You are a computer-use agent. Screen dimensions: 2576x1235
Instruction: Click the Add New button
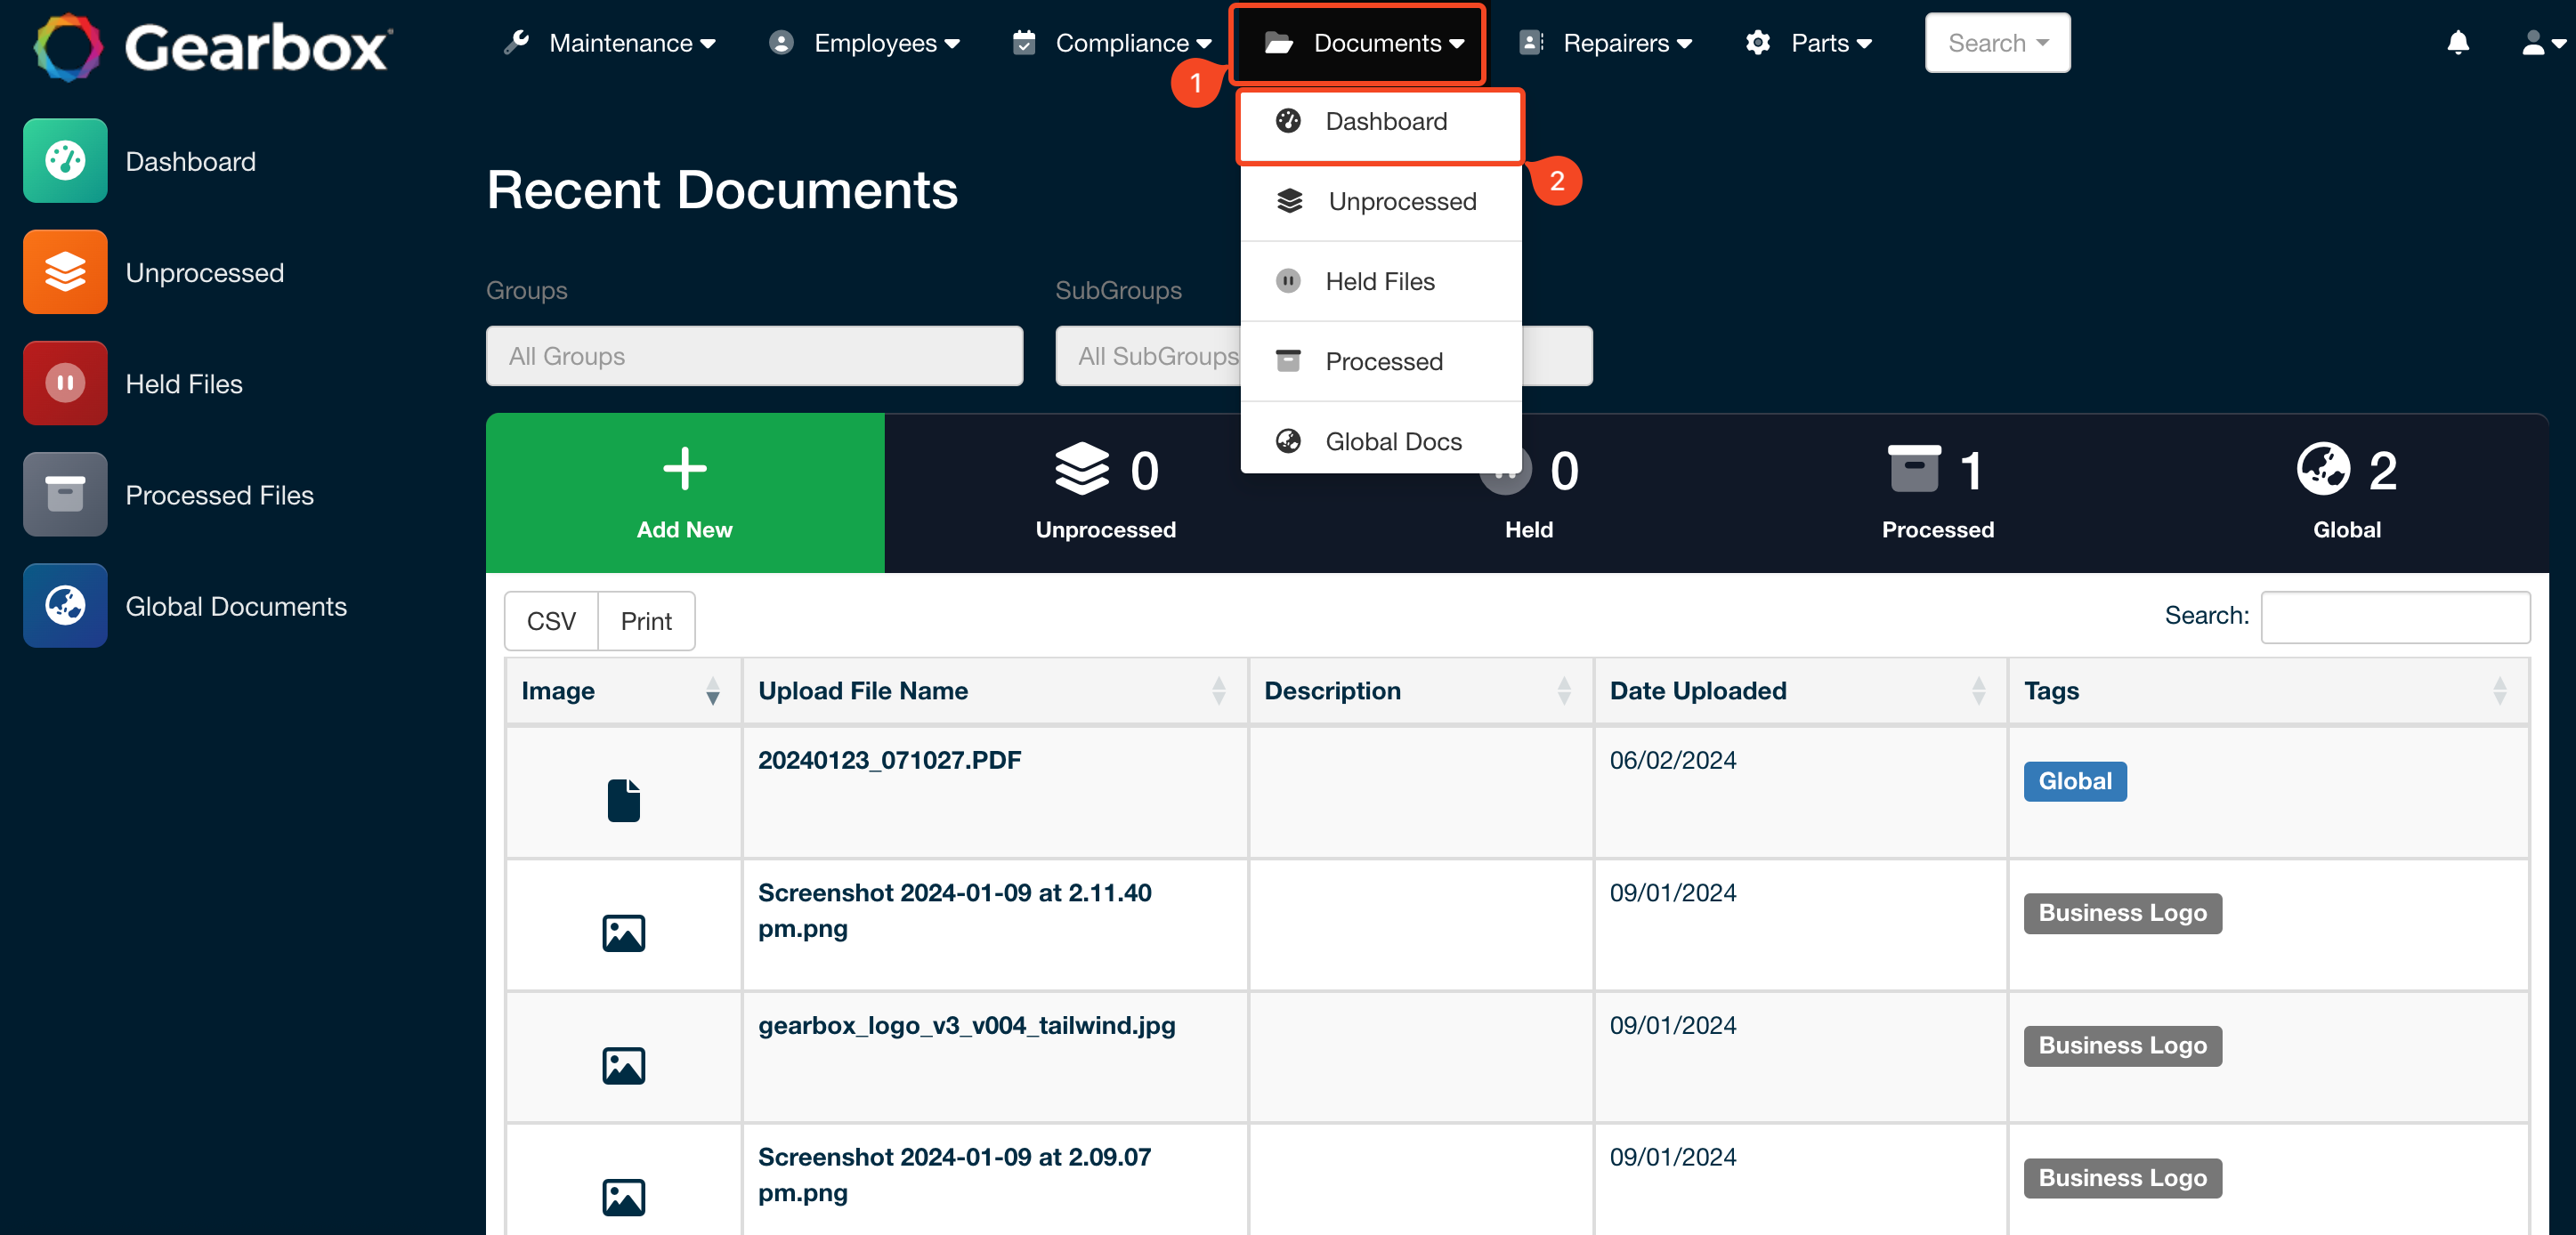[x=684, y=493]
